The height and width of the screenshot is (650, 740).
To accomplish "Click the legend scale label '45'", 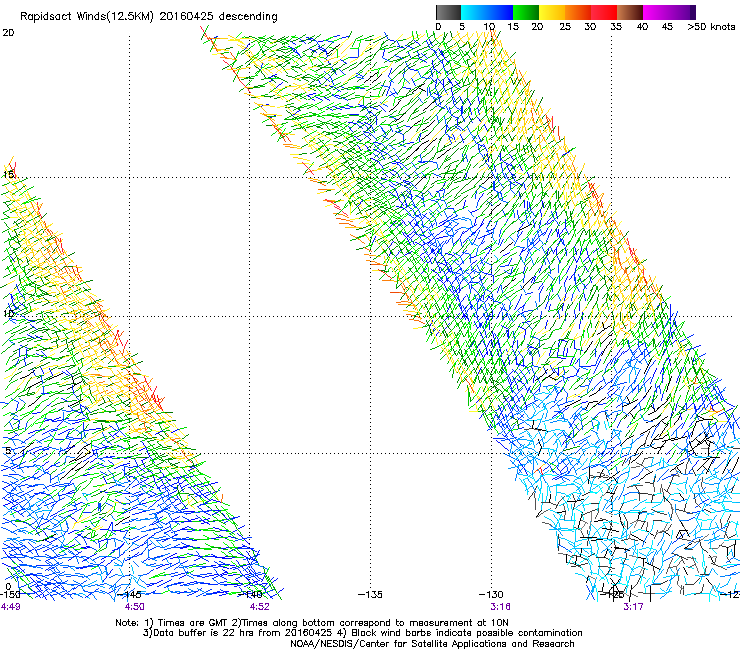I will click(x=667, y=27).
